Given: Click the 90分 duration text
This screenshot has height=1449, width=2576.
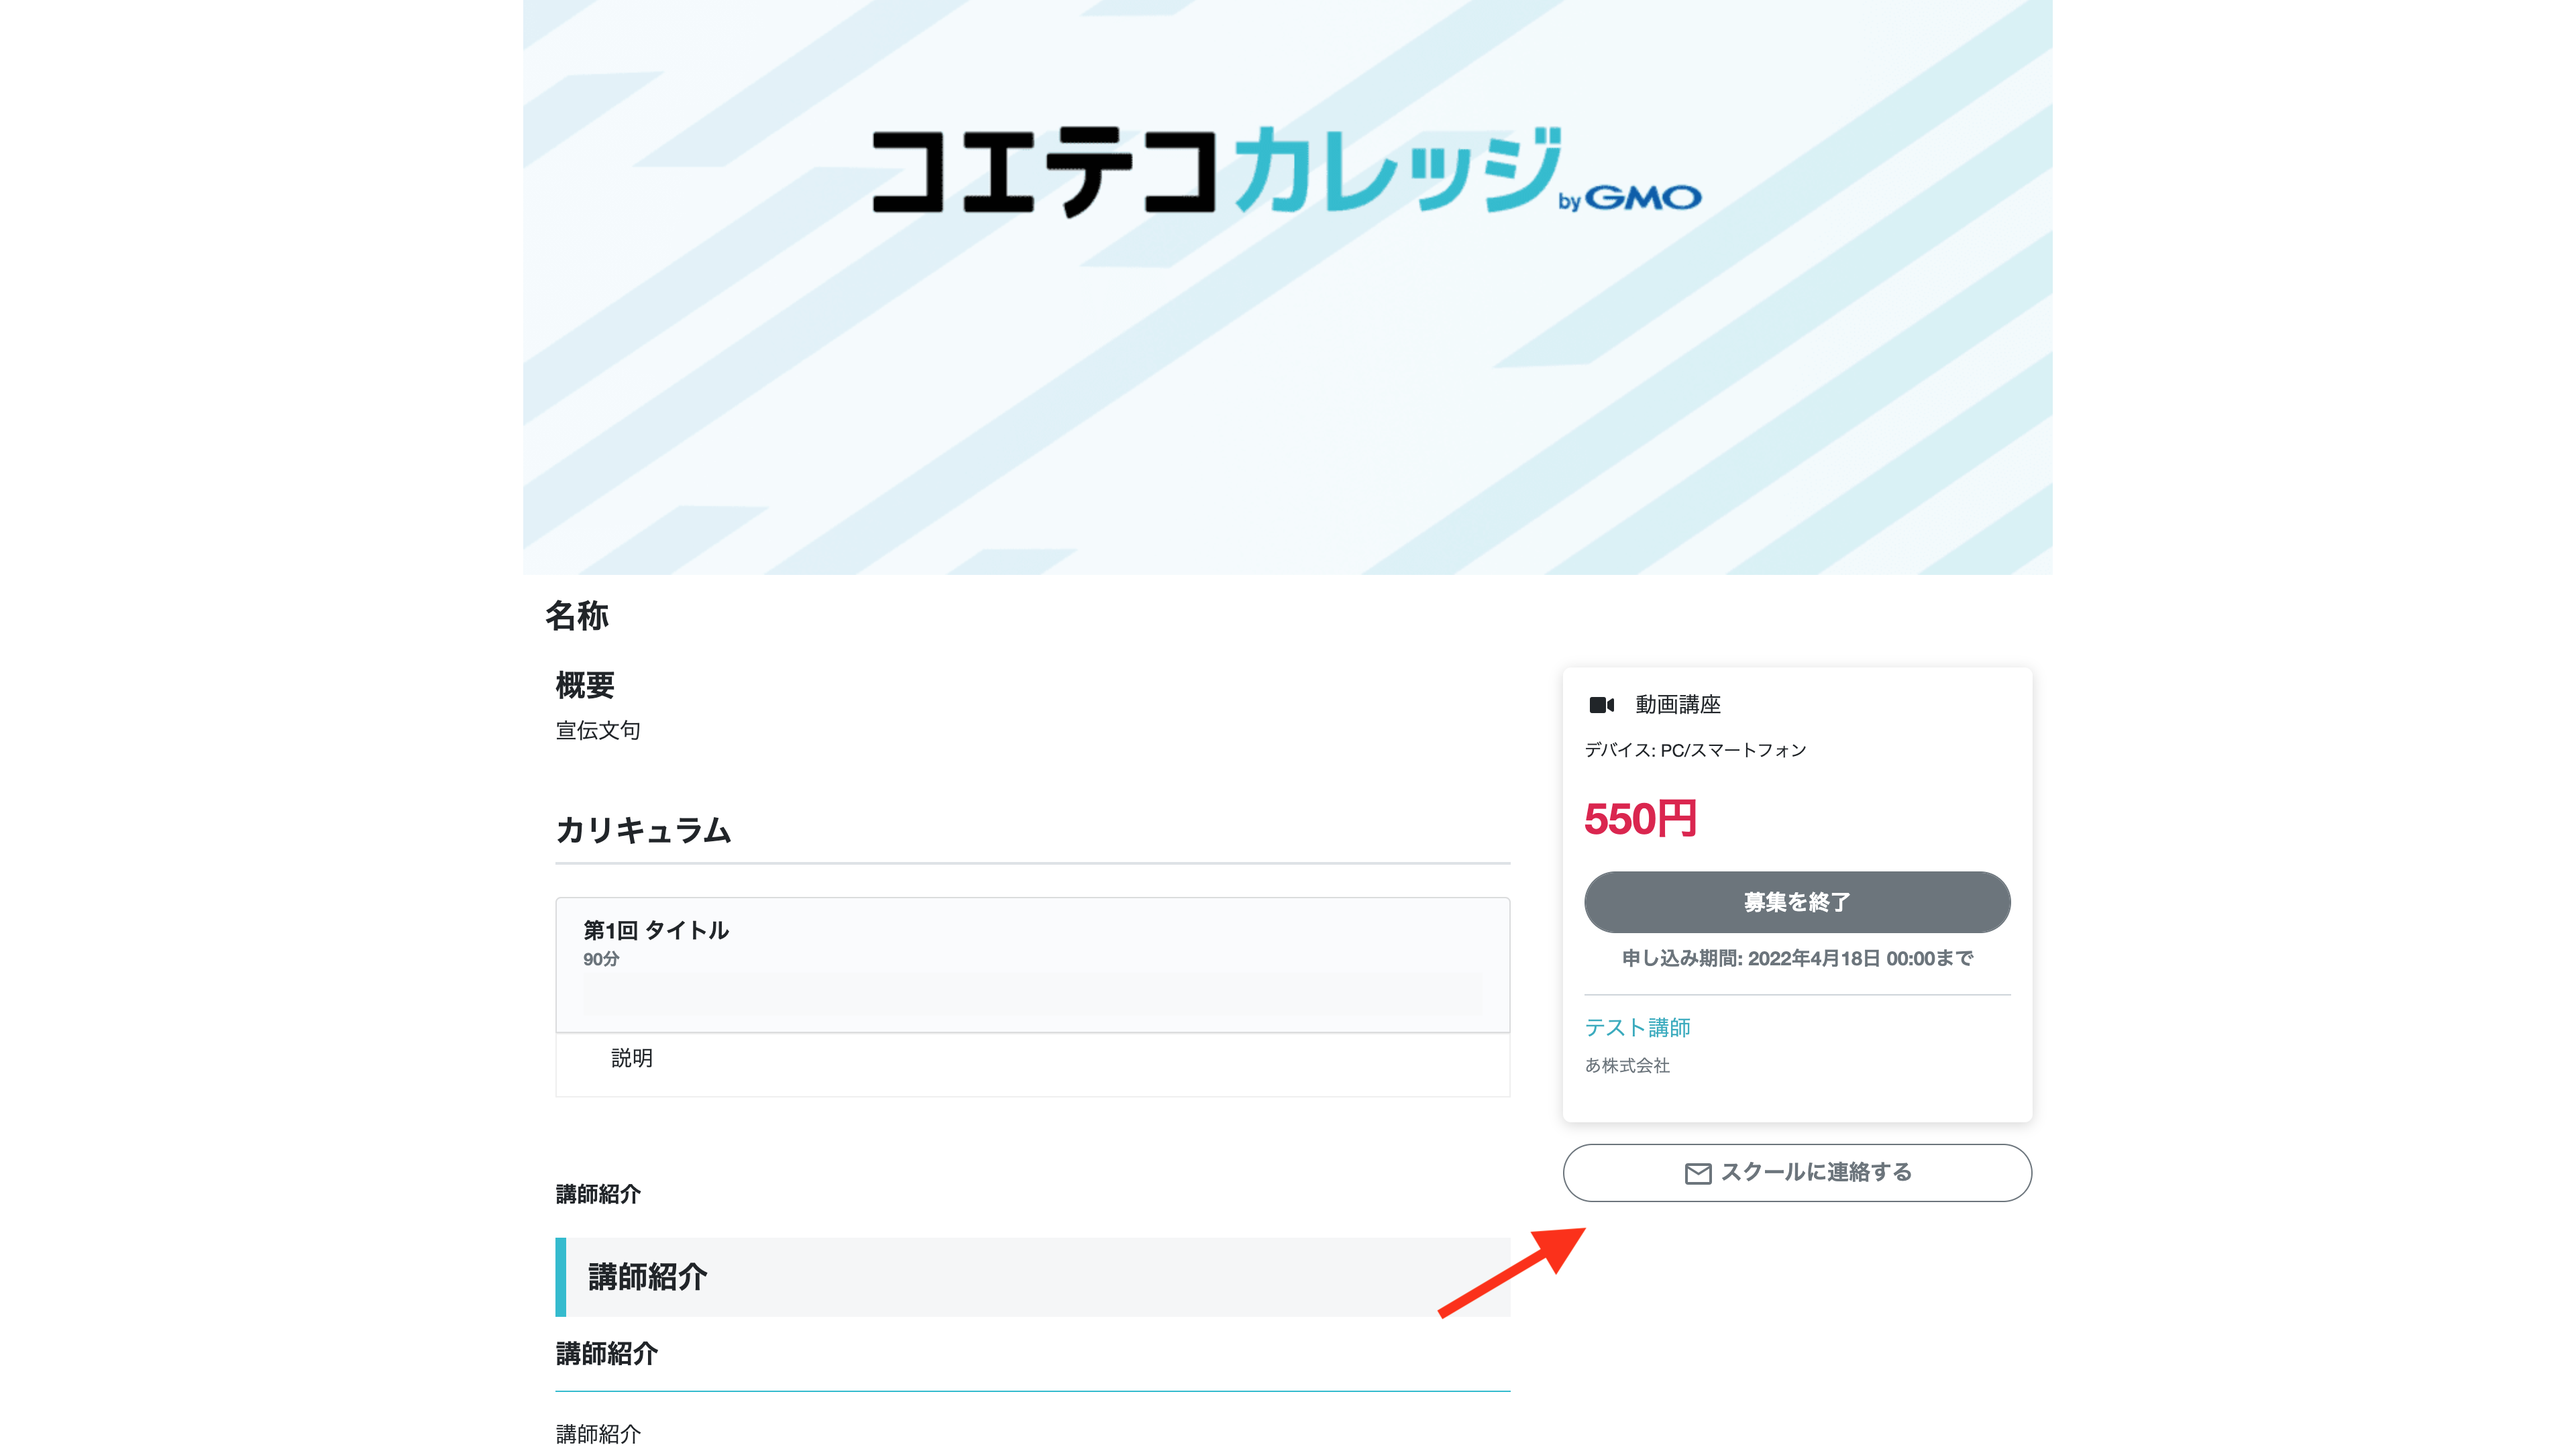Looking at the screenshot, I should click(601, 959).
